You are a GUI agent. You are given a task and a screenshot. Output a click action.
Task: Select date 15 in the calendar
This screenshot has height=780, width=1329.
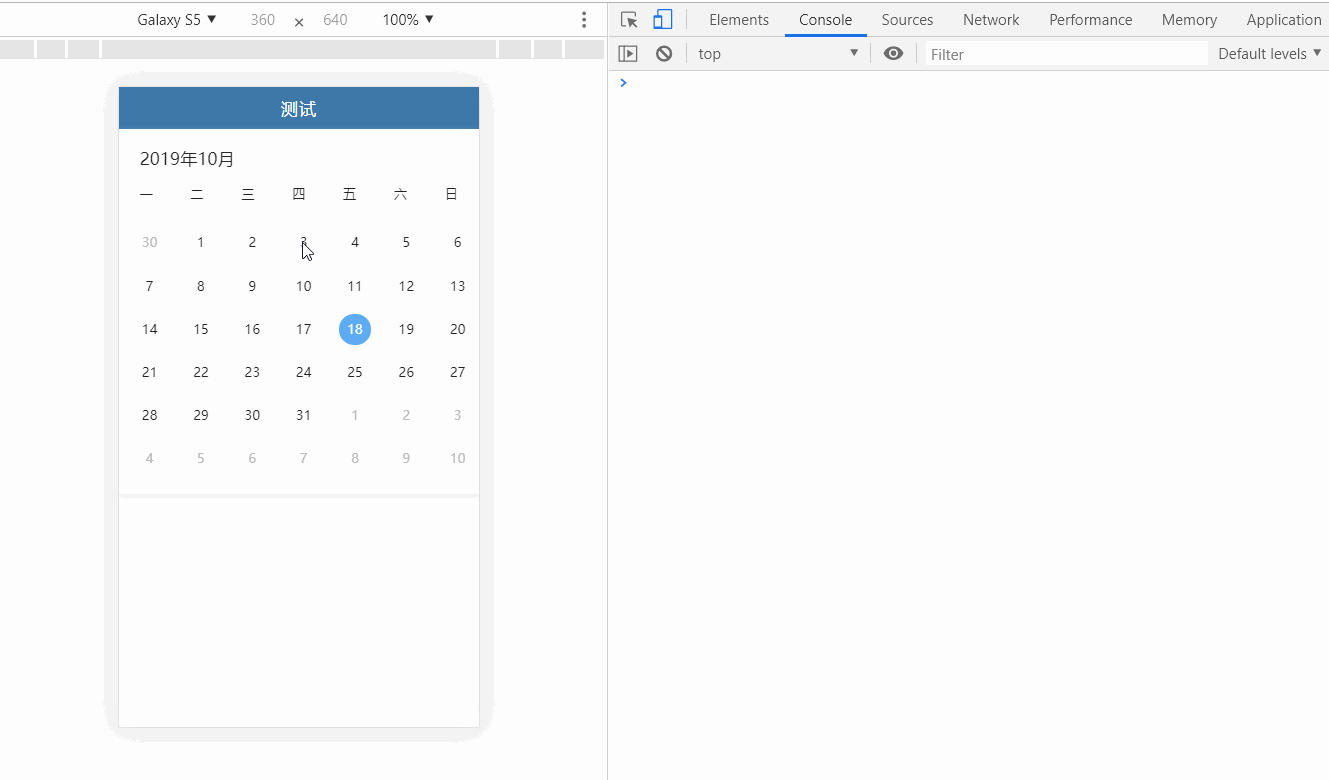click(x=201, y=329)
